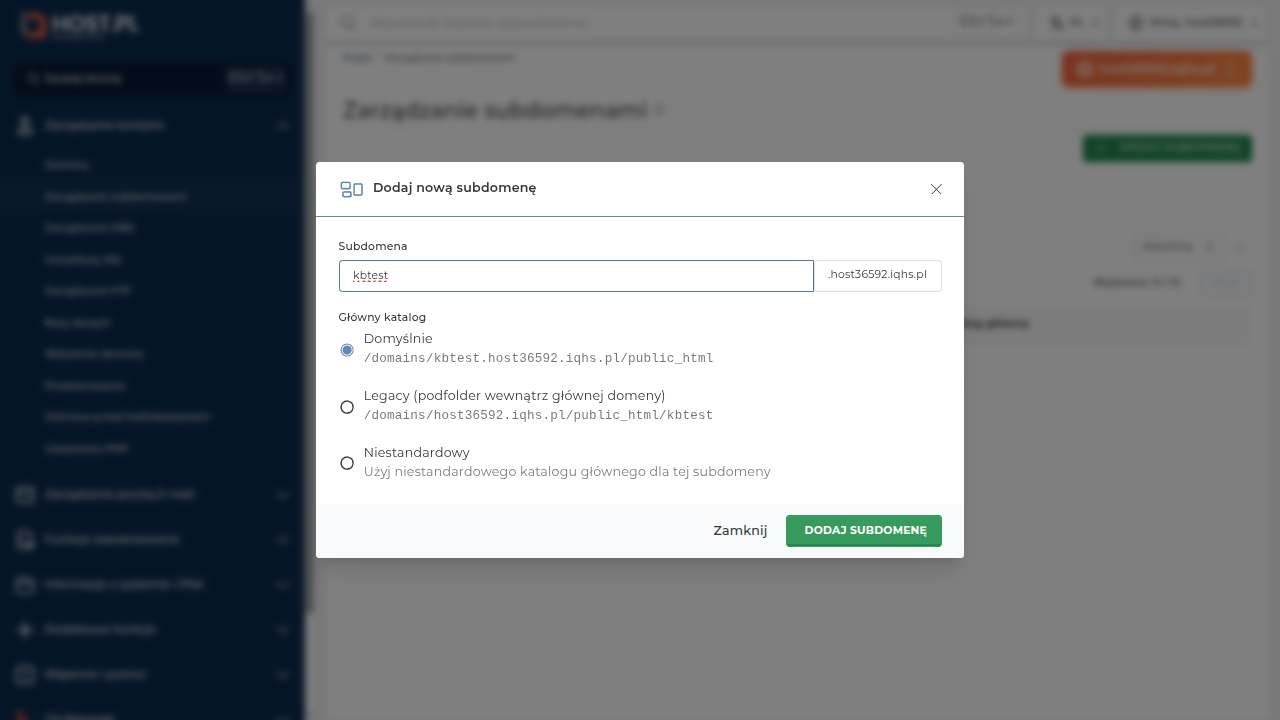Collapse the first sidebar section with user icon

pos(283,126)
